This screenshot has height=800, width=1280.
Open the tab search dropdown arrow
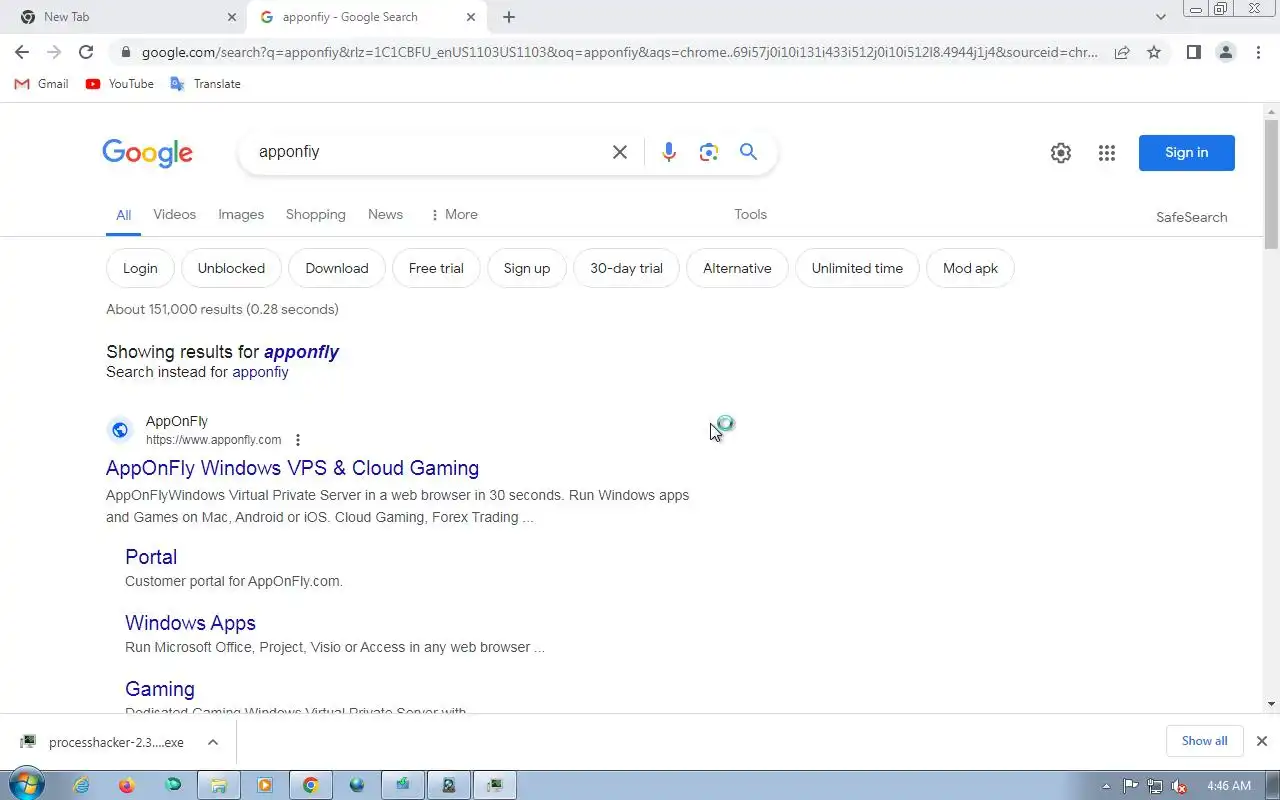click(1160, 17)
